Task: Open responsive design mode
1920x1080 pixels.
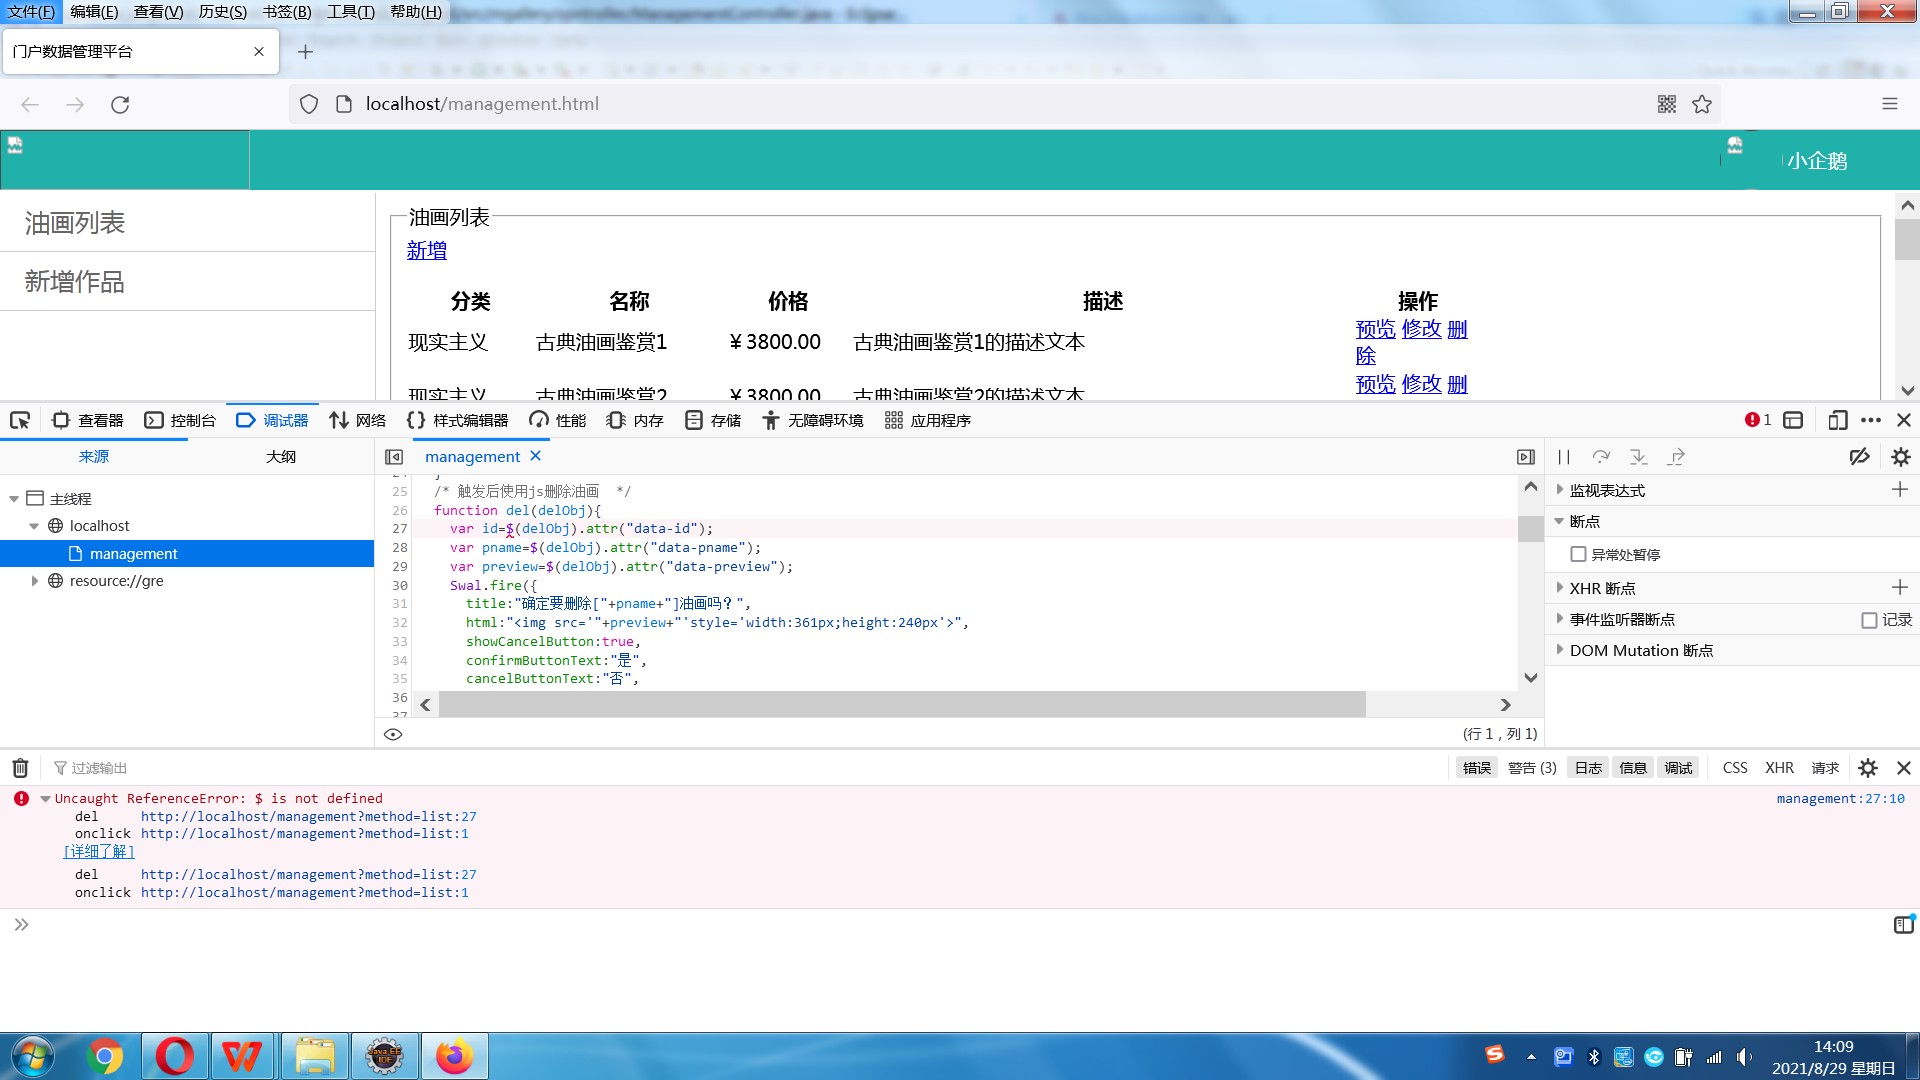Action: click(1838, 420)
